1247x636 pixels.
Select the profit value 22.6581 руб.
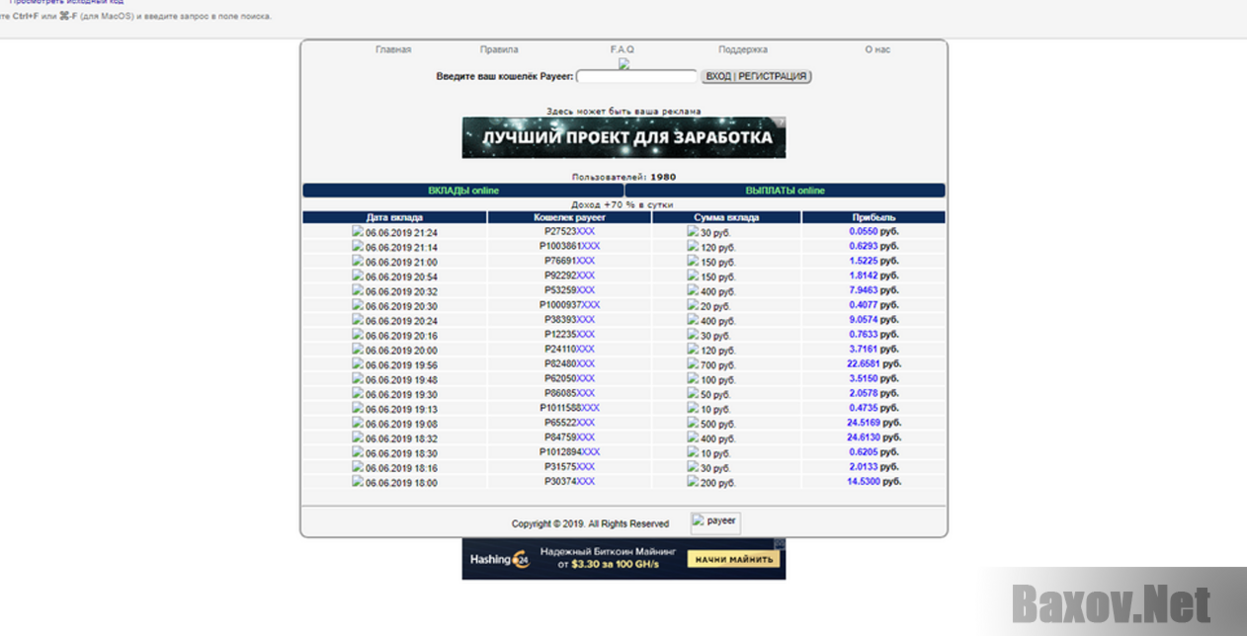point(873,364)
